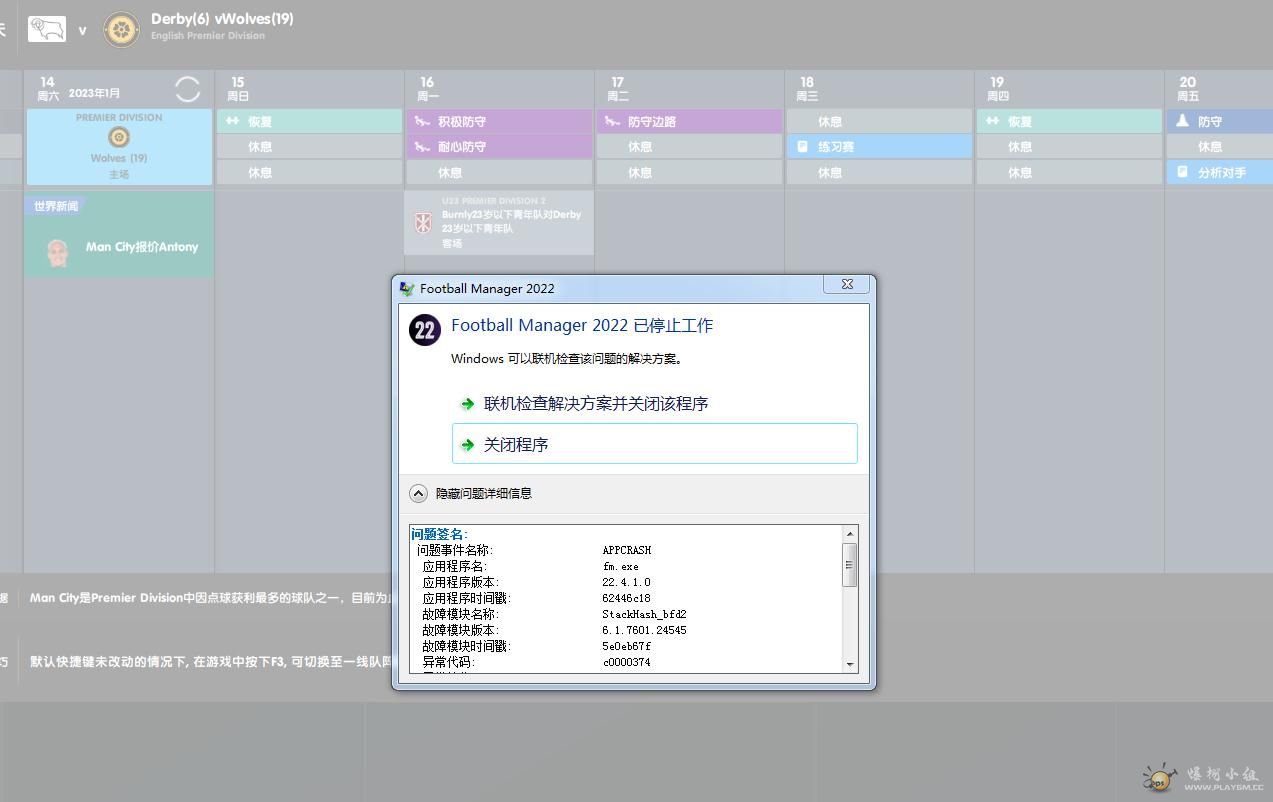Click the 5e0eb67f module timestamp value
The height and width of the screenshot is (802, 1273).
coord(626,646)
